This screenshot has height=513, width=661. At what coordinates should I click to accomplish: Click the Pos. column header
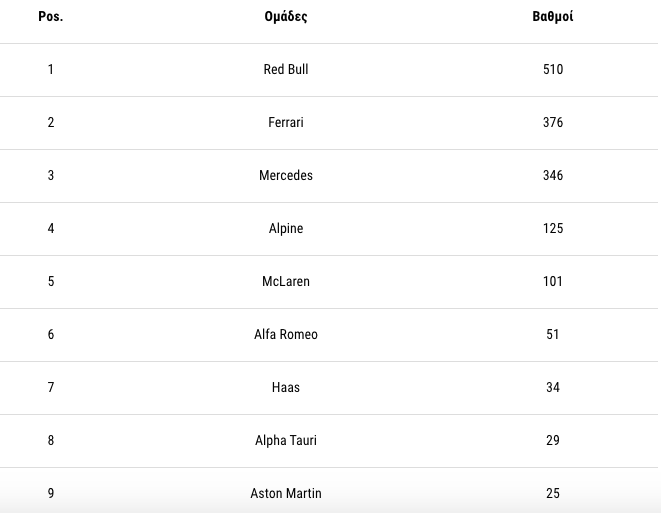click(x=50, y=17)
